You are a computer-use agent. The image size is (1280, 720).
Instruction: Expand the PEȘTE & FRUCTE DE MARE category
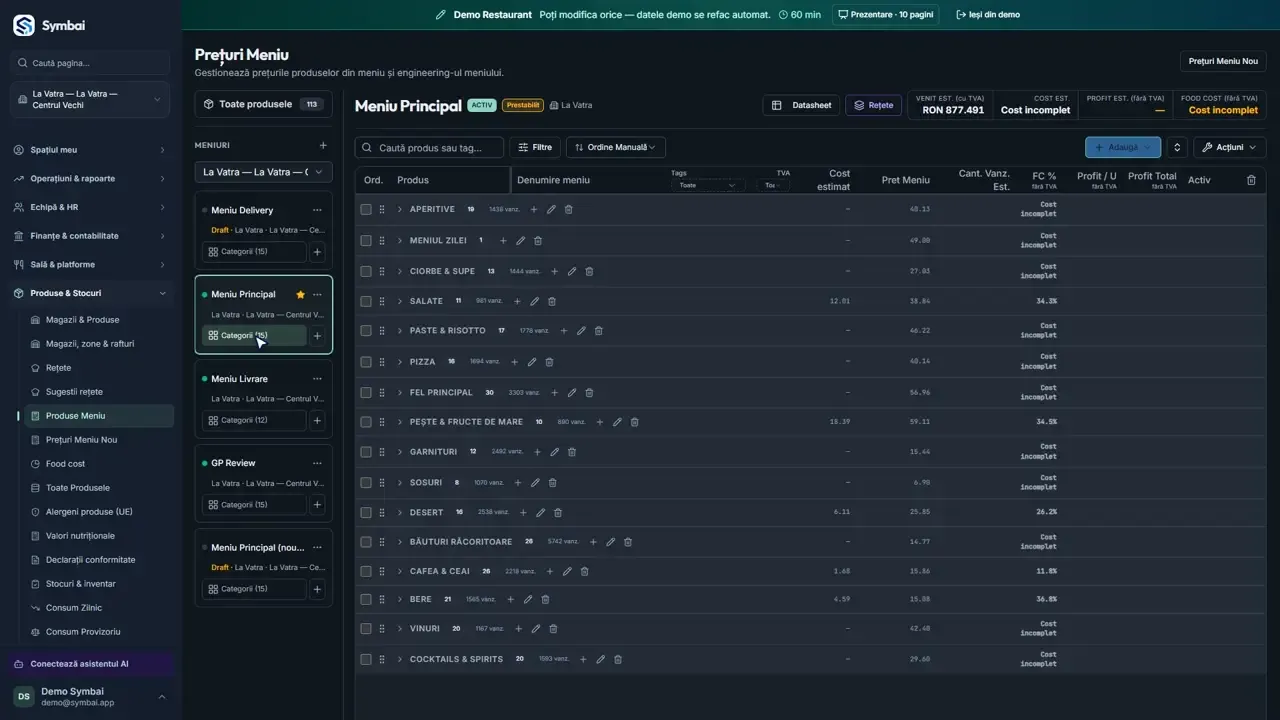(x=400, y=422)
